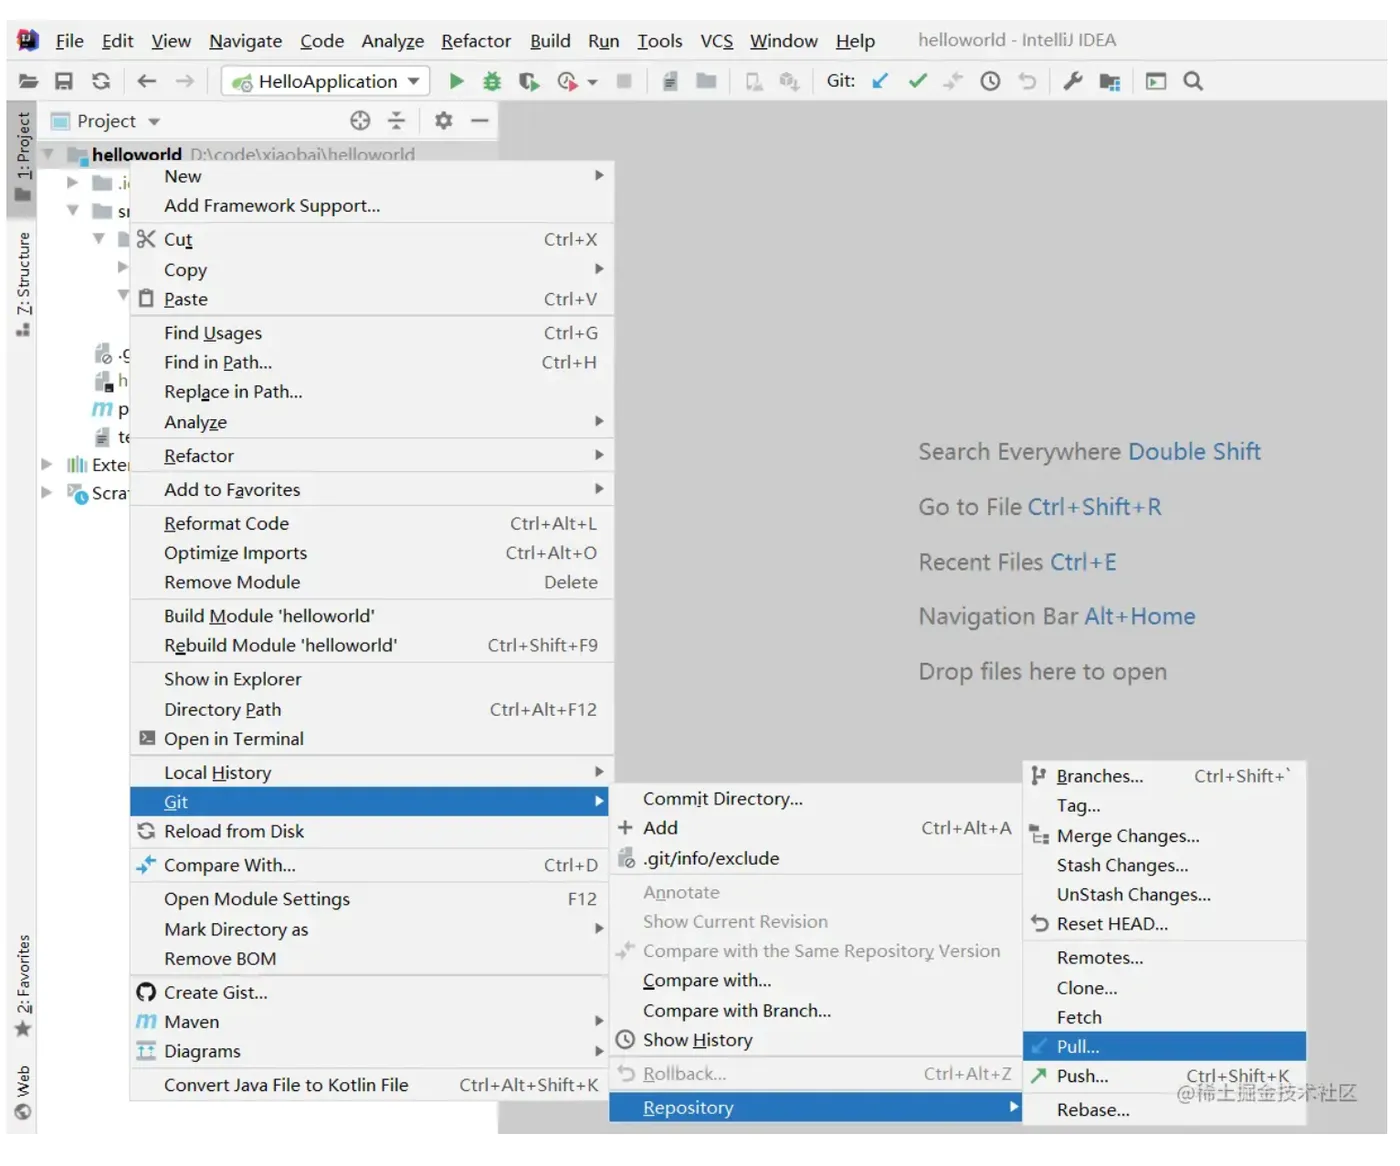Collapse the helloworld root tree node
The width and height of the screenshot is (1400, 1166).
pyautogui.click(x=47, y=154)
